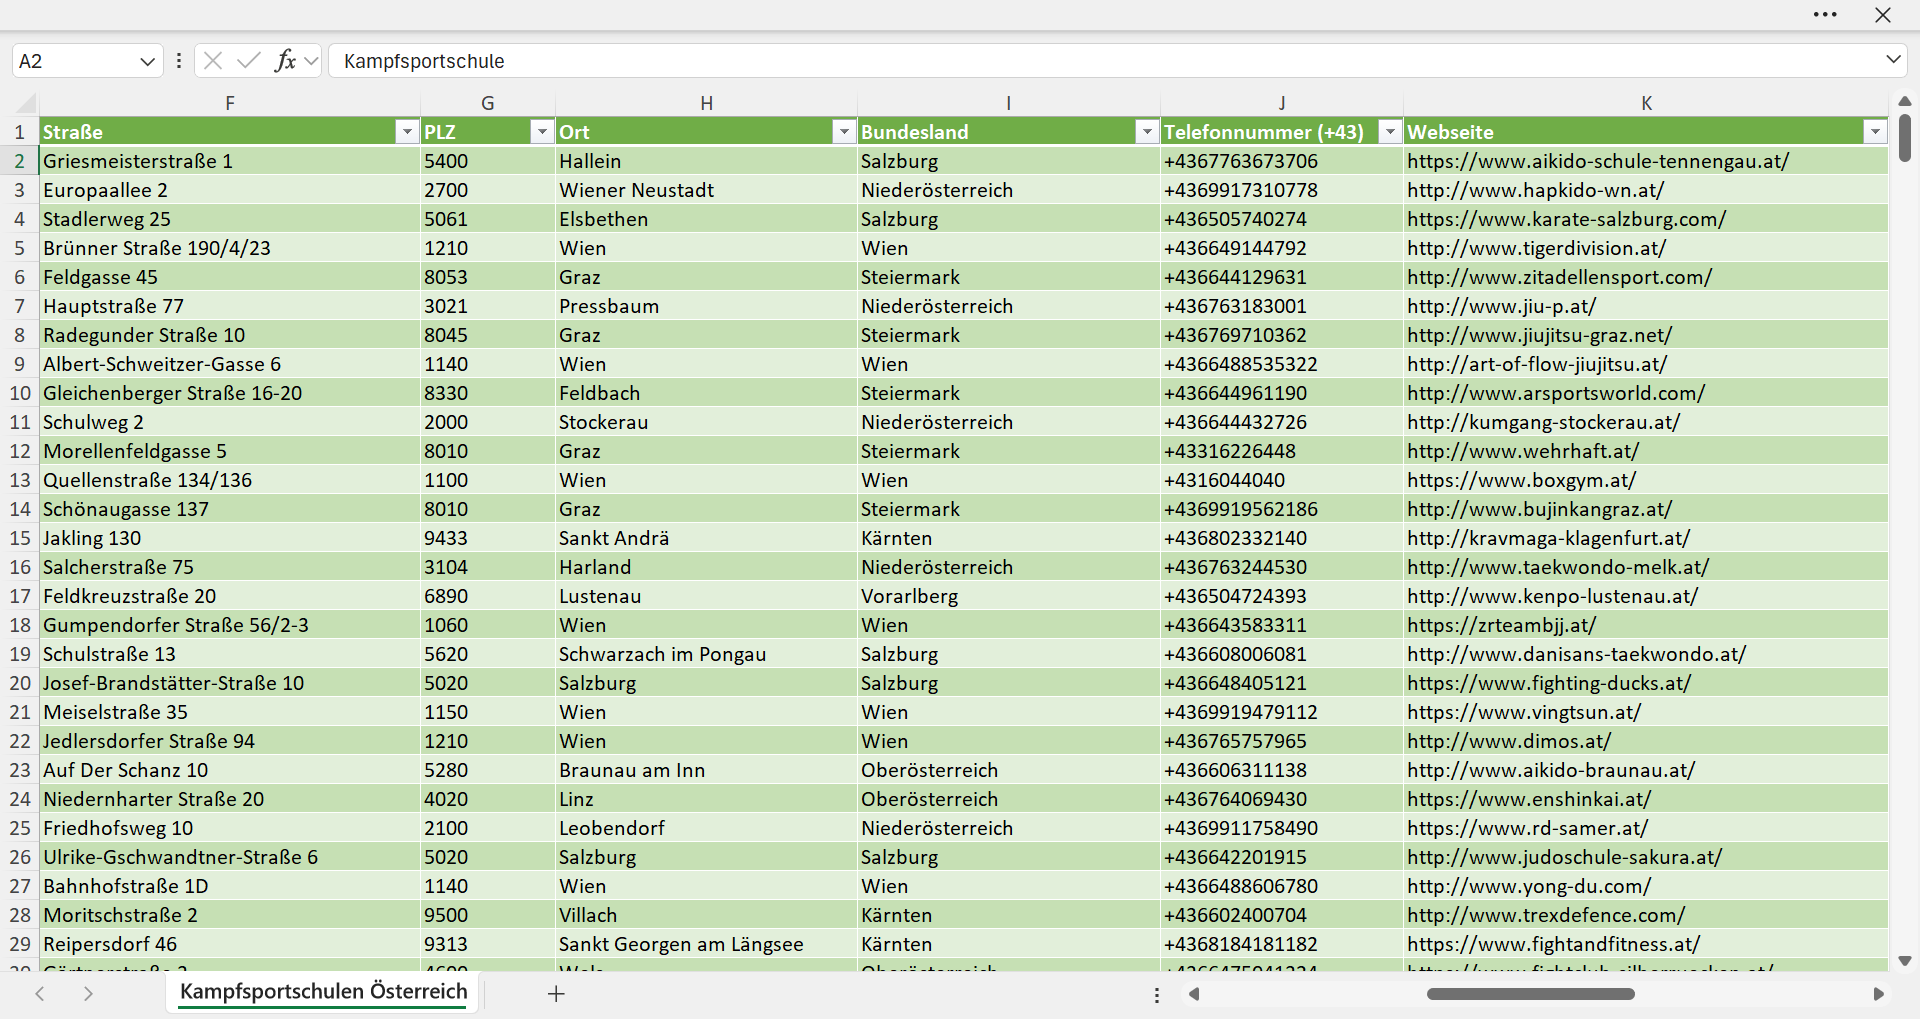The height and width of the screenshot is (1019, 1920).
Task: Expand the formula bar chevron
Action: (1893, 60)
